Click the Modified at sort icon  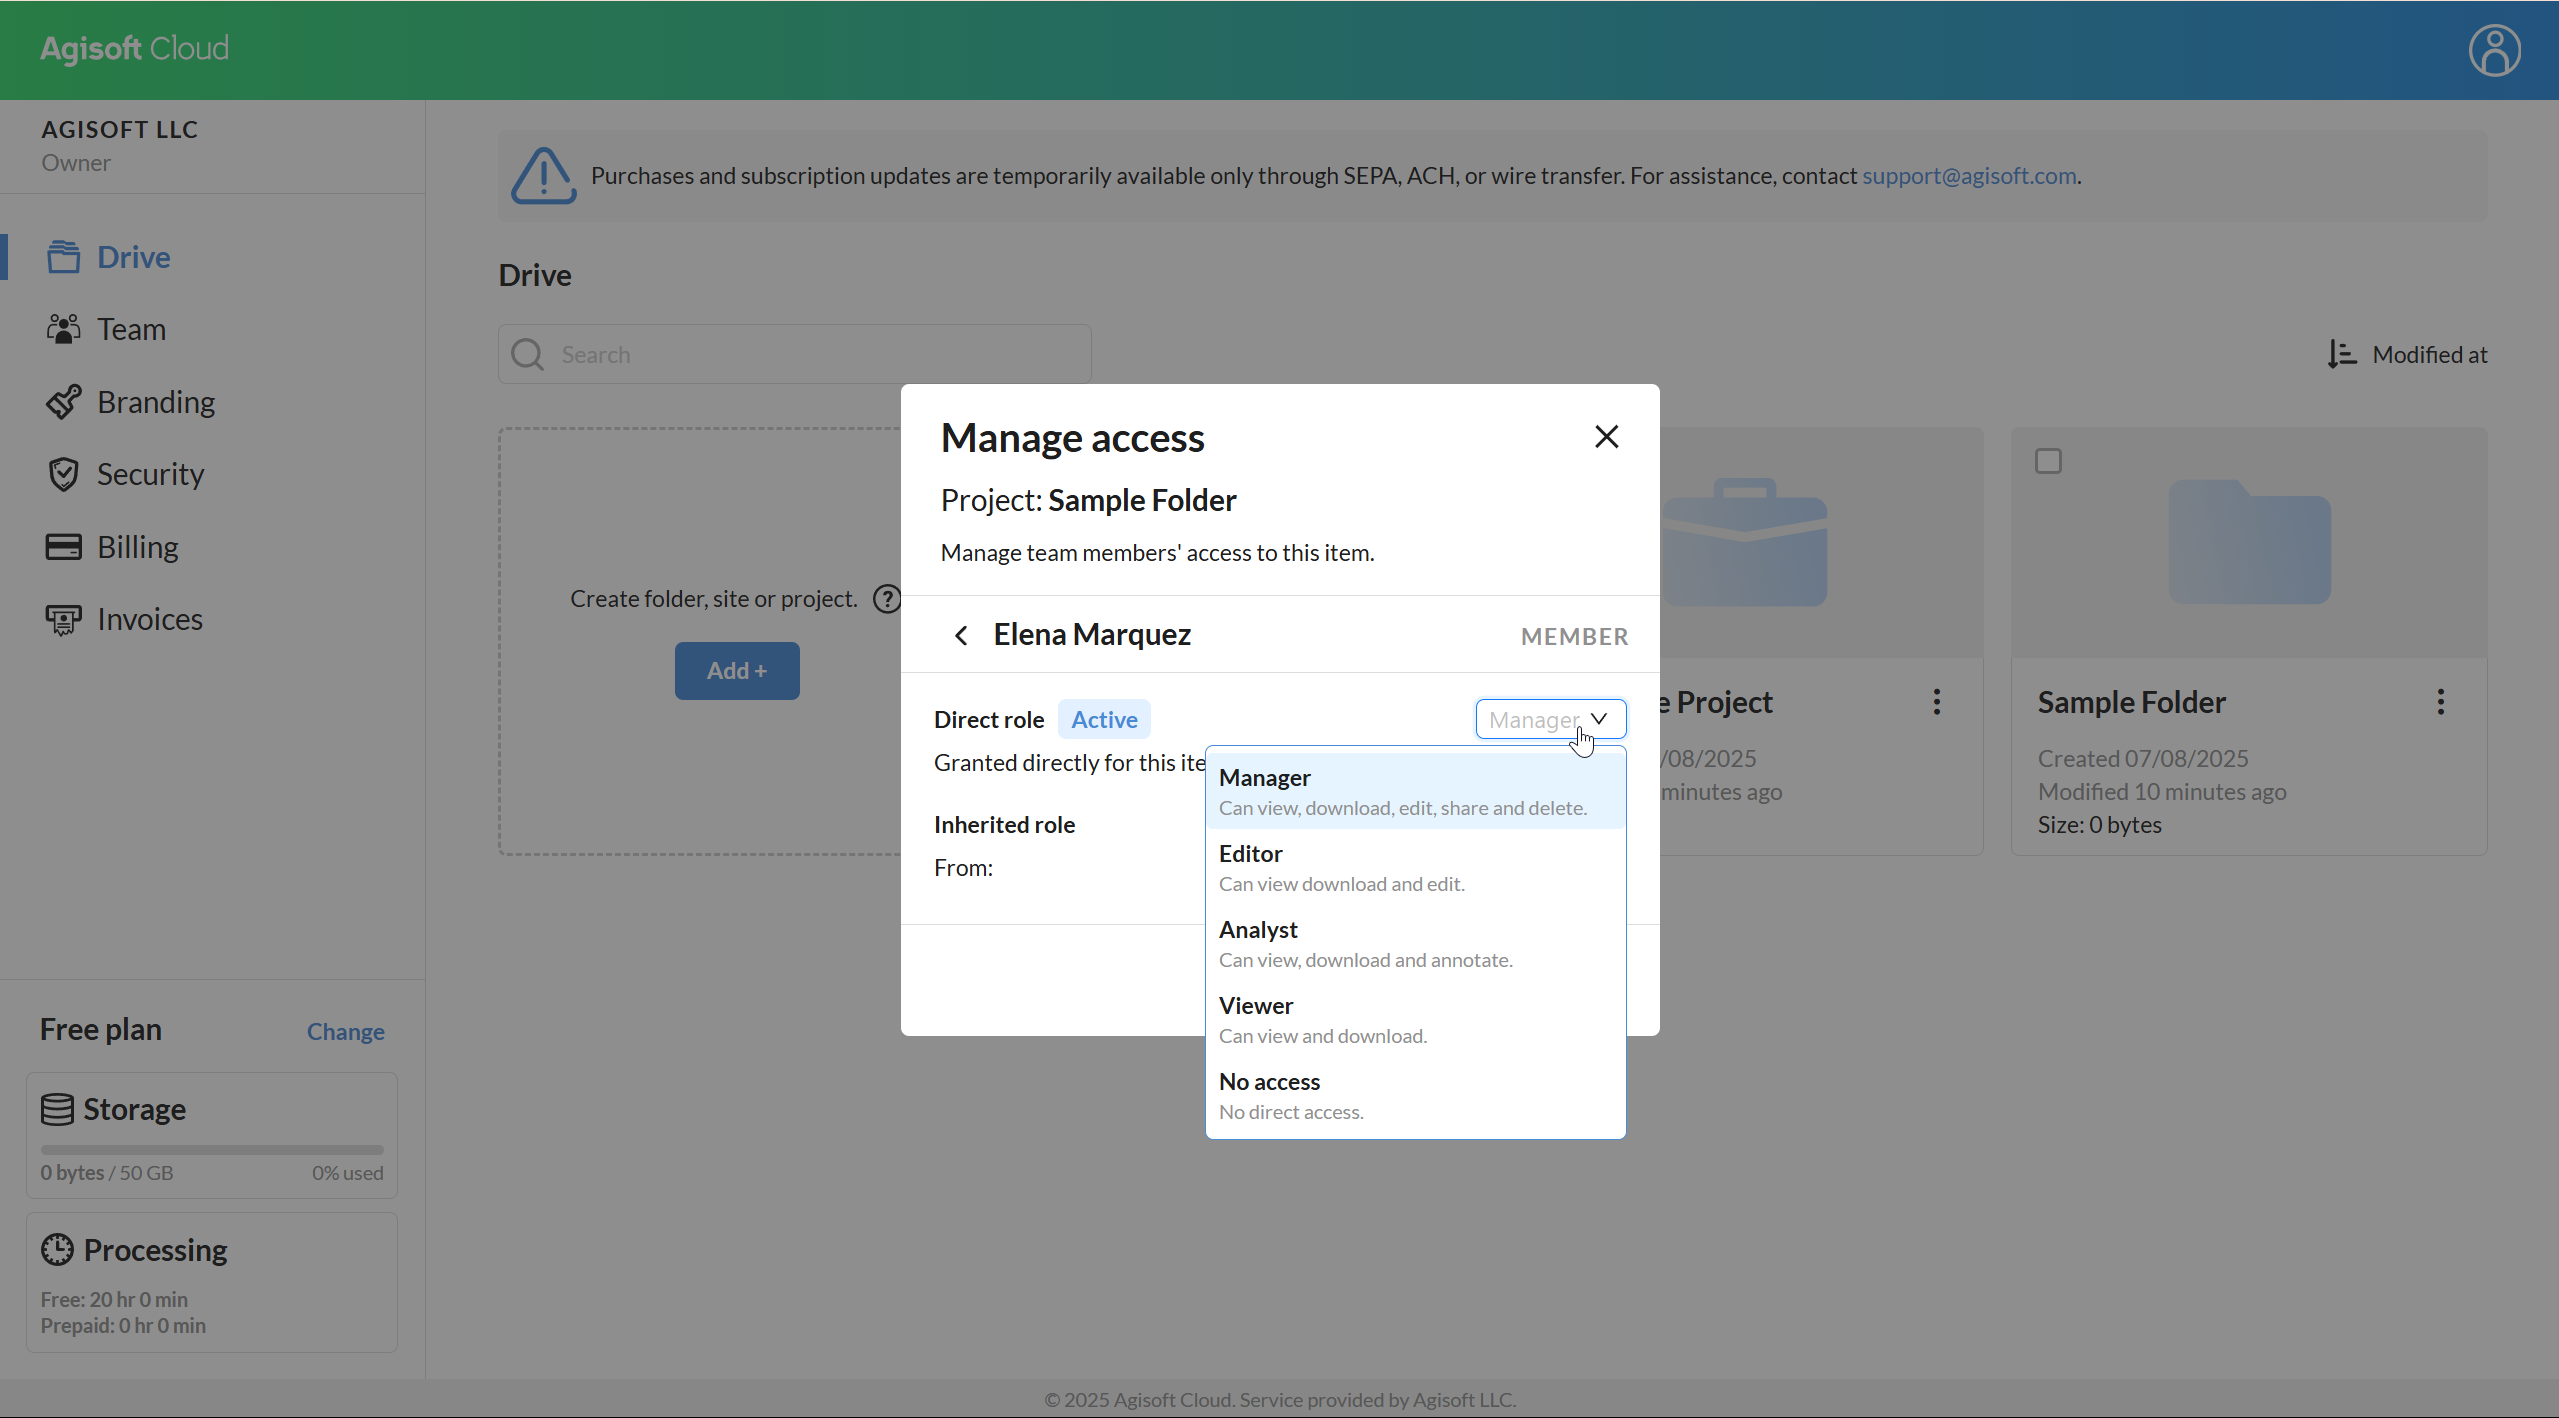click(2341, 354)
